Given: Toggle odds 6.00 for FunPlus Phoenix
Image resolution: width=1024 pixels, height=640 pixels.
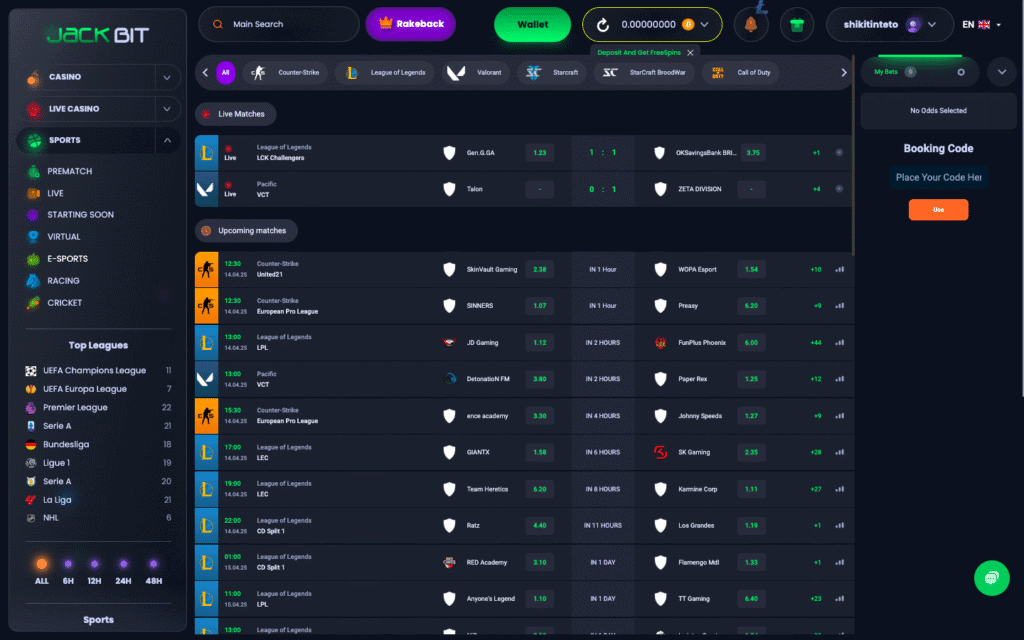Looking at the screenshot, I should 751,342.
